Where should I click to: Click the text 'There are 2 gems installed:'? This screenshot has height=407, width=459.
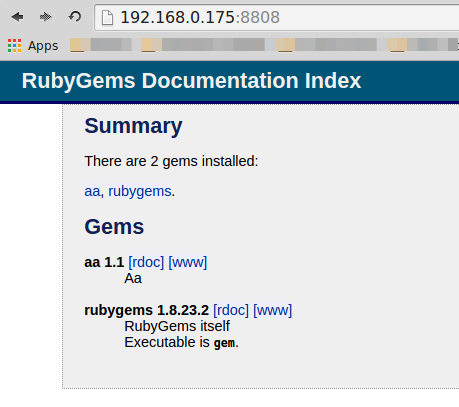[171, 161]
